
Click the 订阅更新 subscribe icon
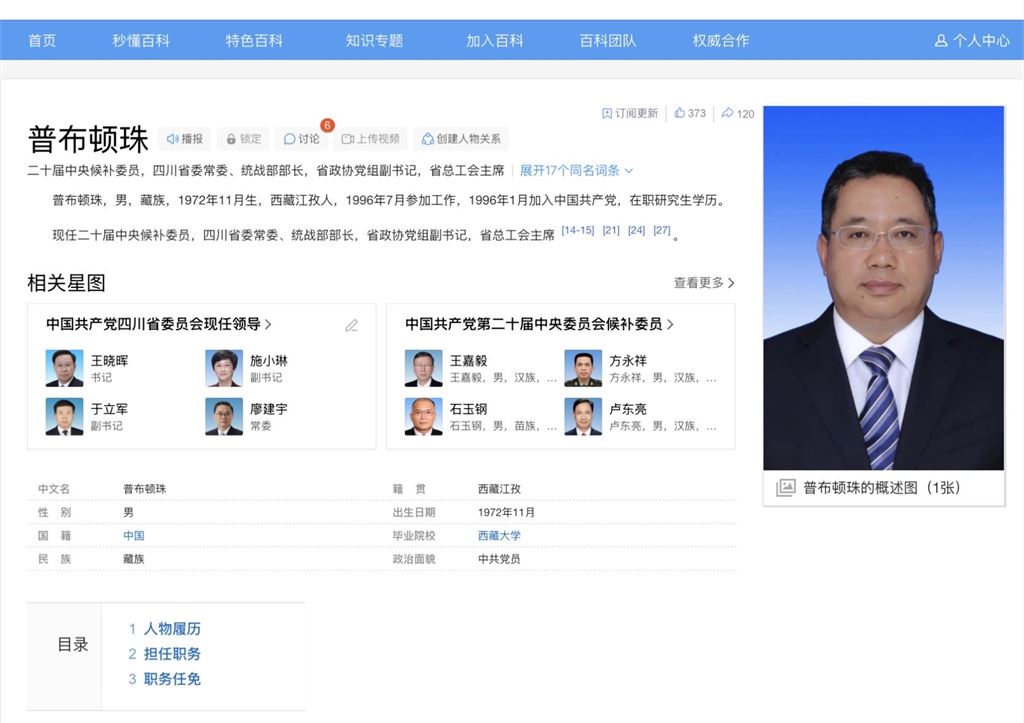point(607,113)
